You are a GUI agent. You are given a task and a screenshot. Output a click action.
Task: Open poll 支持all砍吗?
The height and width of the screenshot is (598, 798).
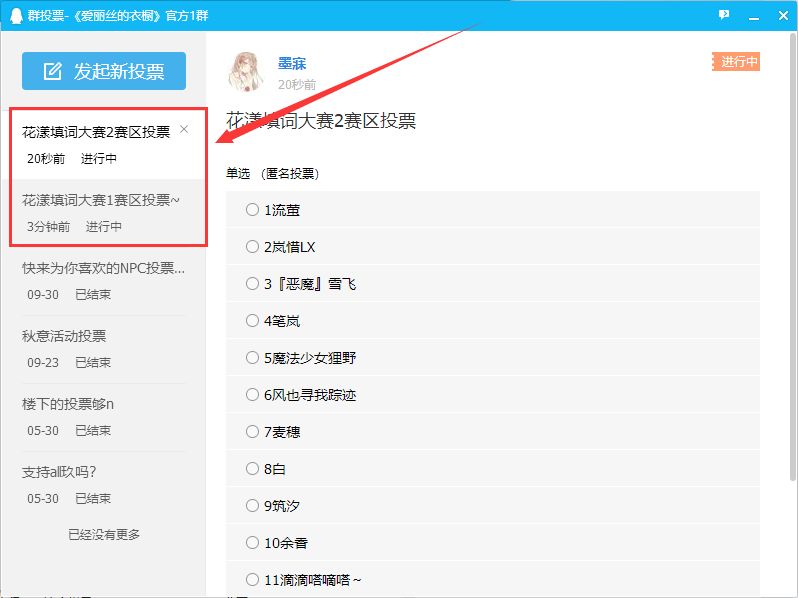click(103, 485)
